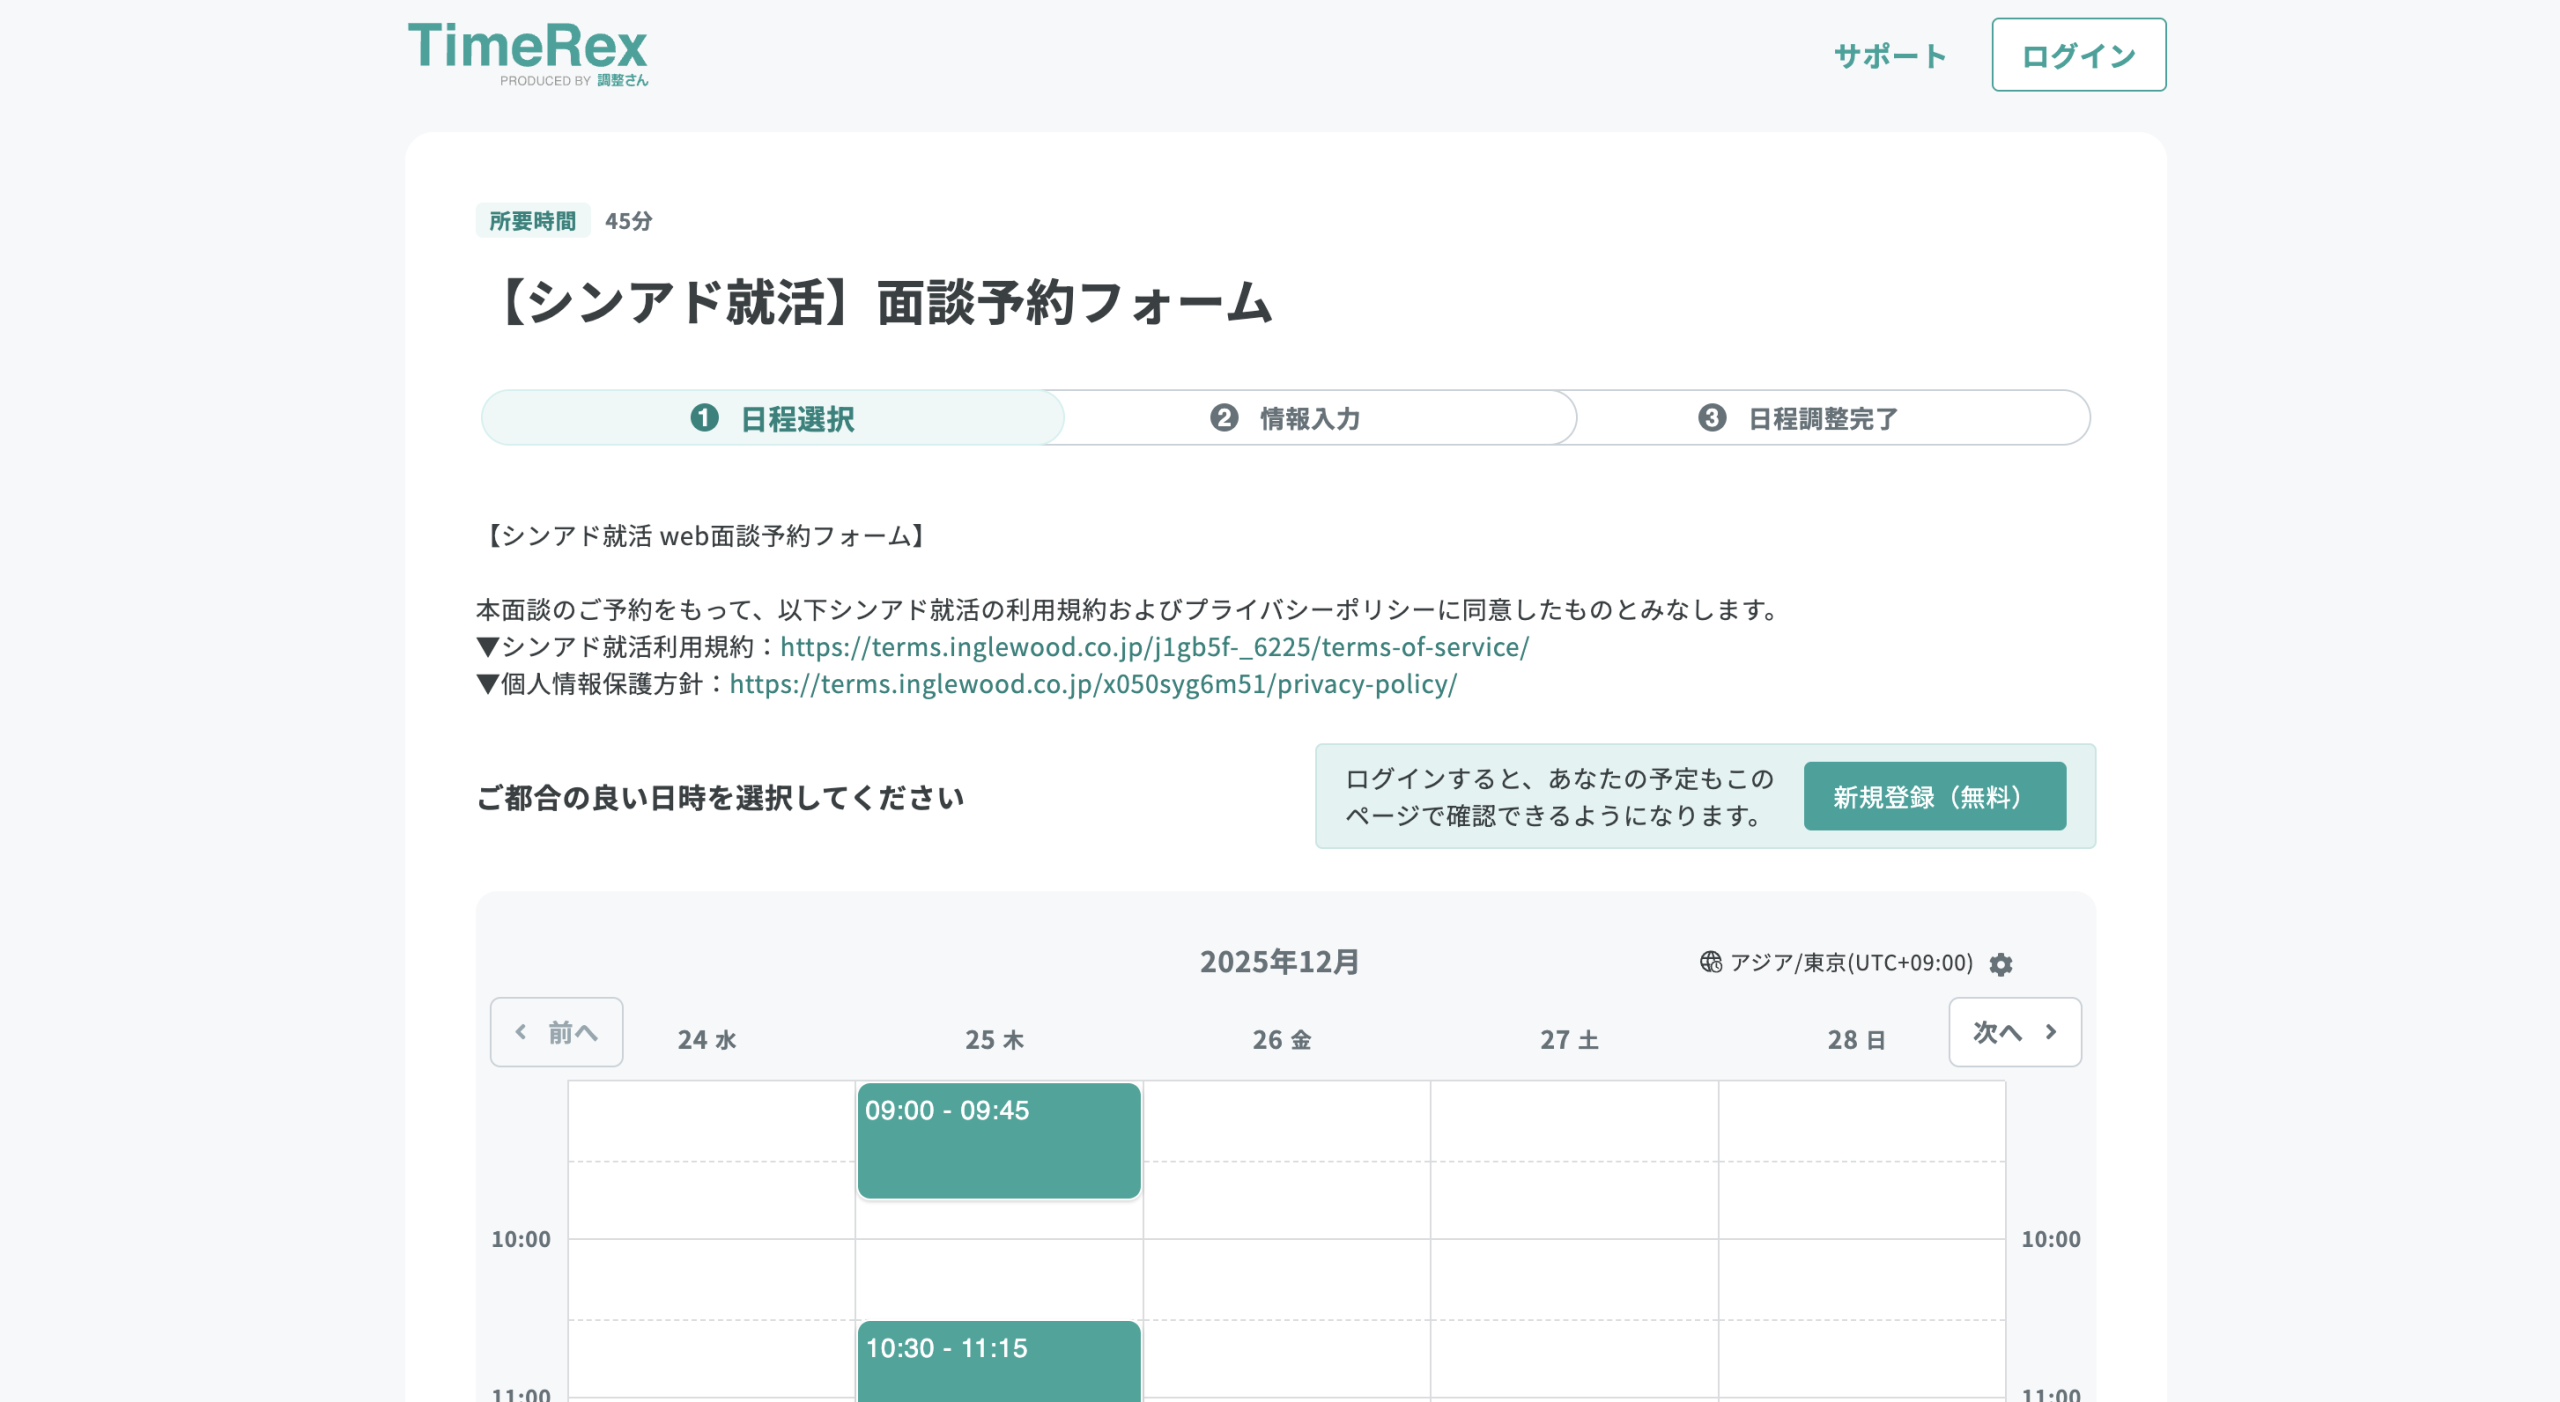
Task: Select the 日程選択 step tab
Action: pyautogui.click(x=797, y=419)
